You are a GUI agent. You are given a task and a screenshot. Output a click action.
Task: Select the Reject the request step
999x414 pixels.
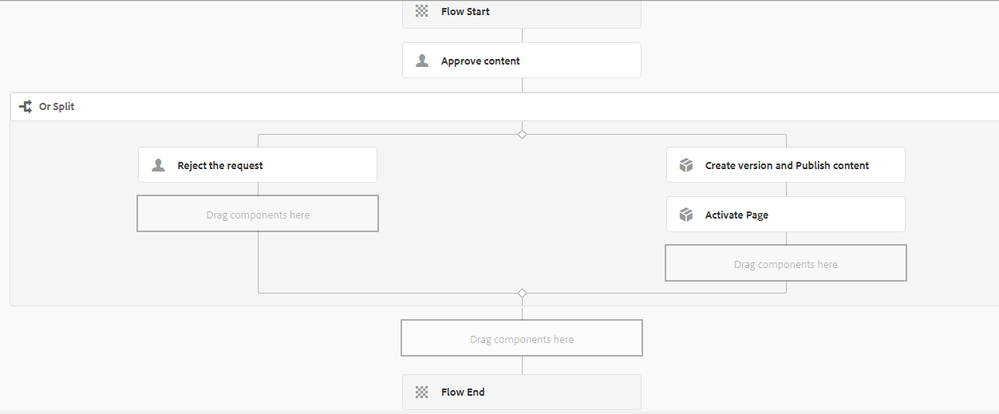click(257, 165)
